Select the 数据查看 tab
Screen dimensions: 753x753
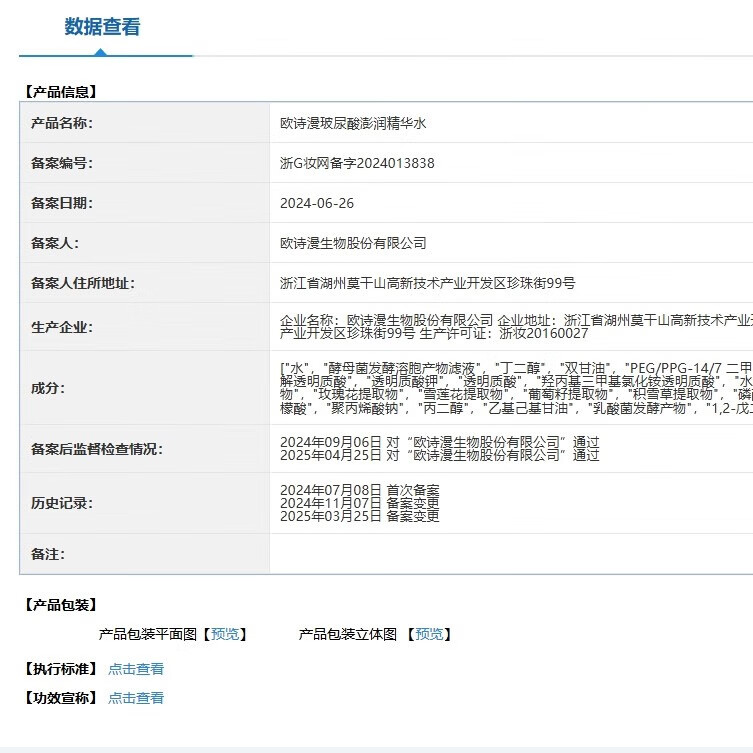click(x=102, y=26)
